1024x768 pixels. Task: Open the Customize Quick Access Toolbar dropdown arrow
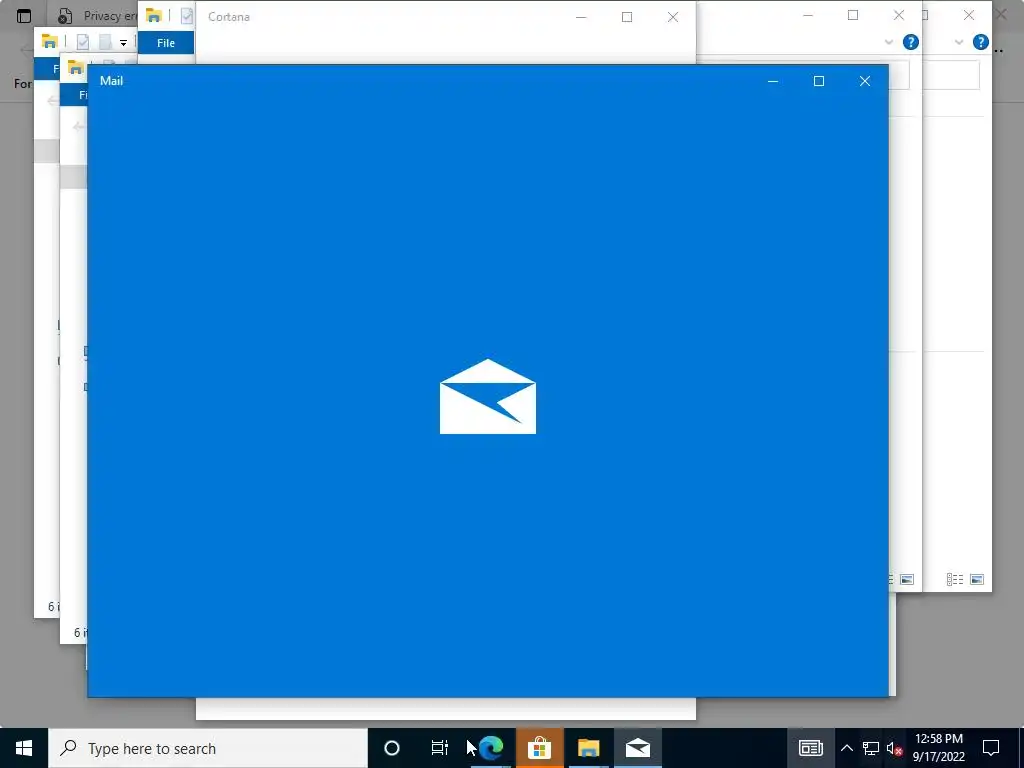point(123,43)
